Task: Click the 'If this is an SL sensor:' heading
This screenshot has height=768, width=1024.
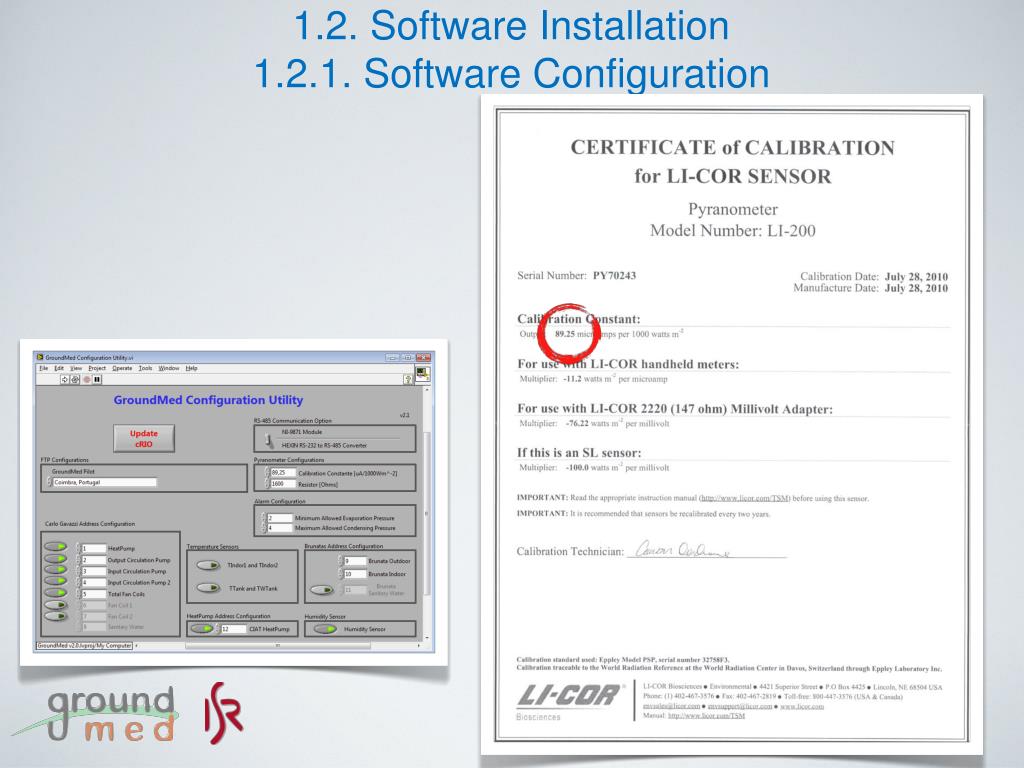Action: pos(579,453)
